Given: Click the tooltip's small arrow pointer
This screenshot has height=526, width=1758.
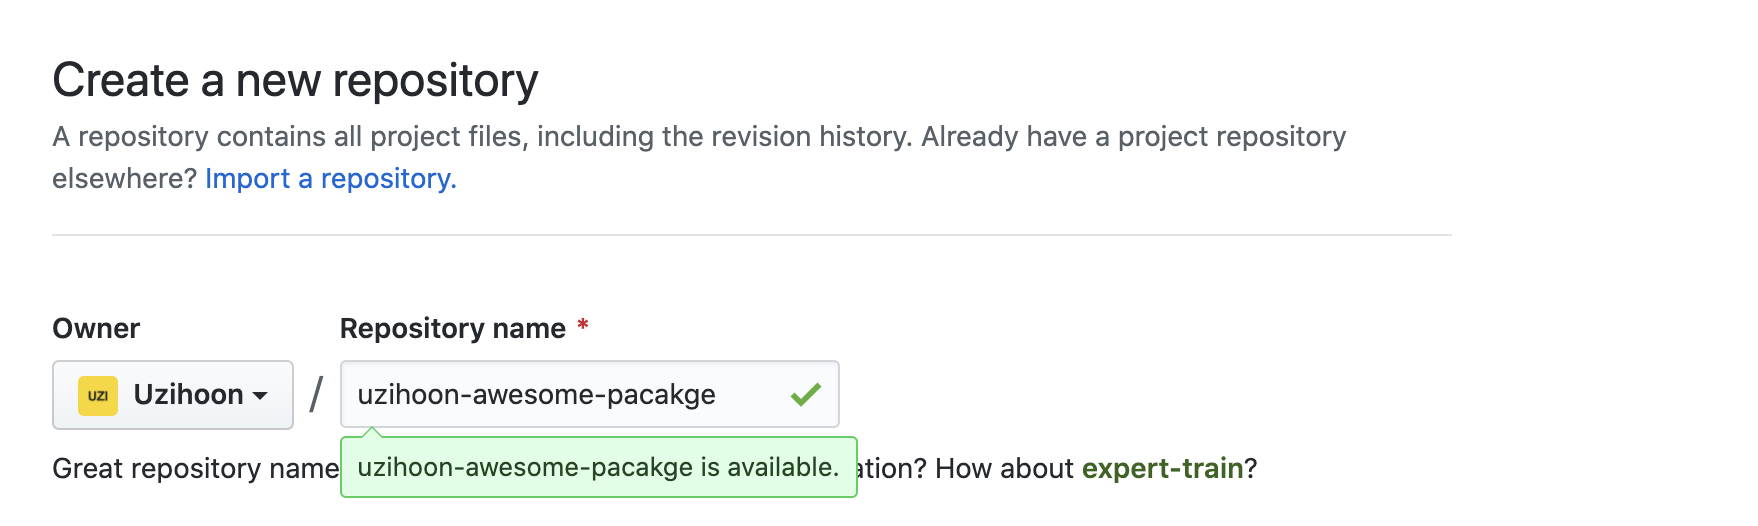Looking at the screenshot, I should (371, 432).
